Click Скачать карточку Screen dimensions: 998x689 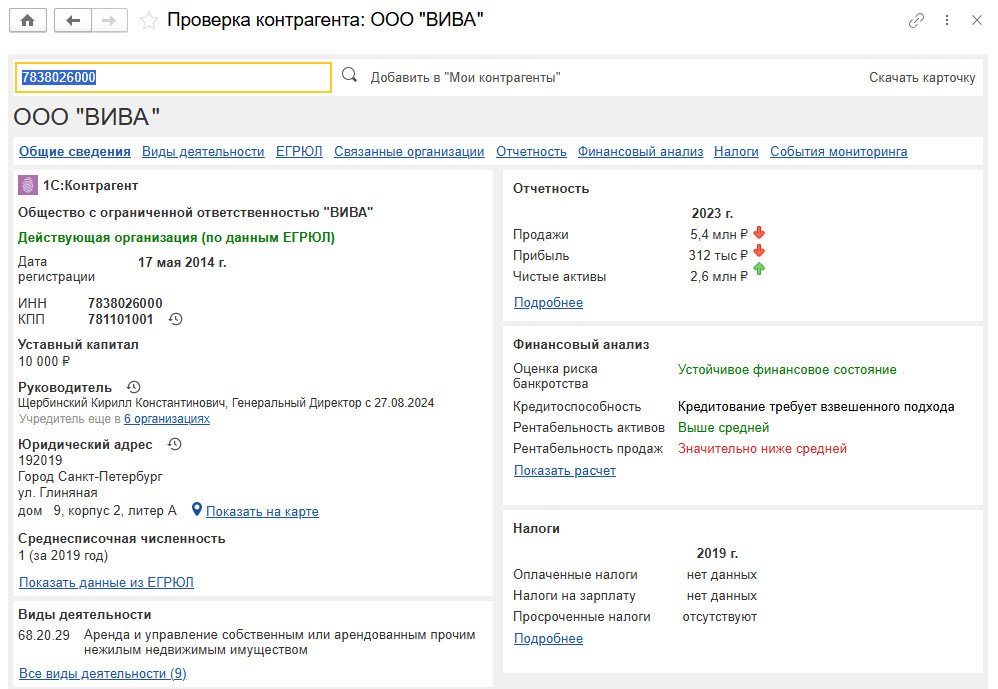(921, 77)
